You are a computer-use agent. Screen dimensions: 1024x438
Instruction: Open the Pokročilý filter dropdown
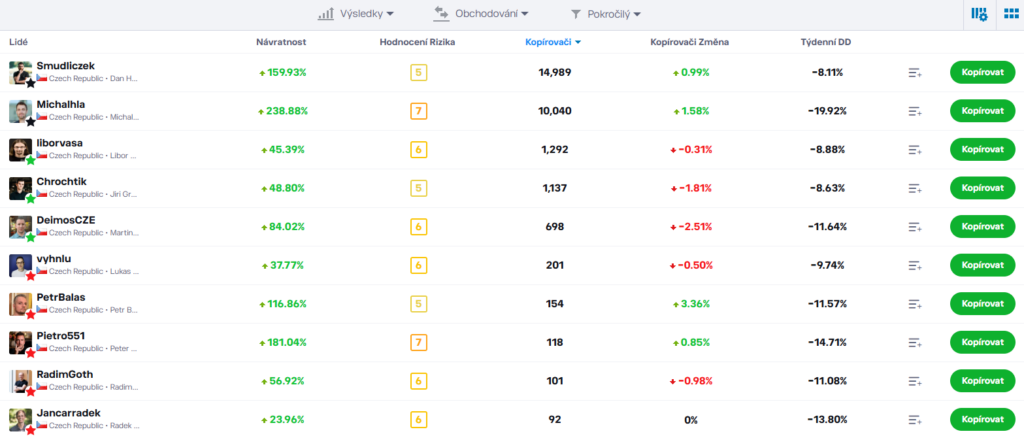(x=605, y=14)
